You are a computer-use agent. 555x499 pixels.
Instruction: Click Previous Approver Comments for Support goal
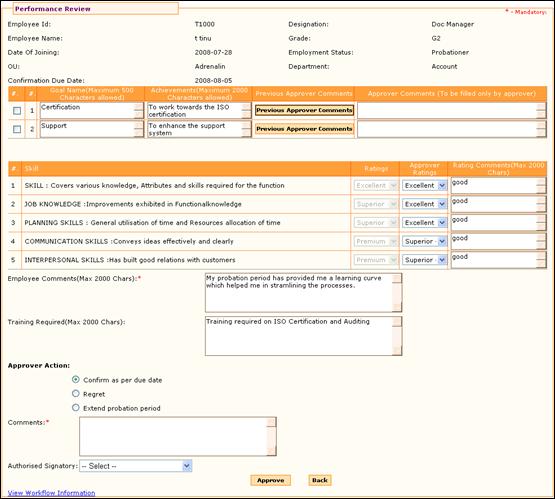[304, 129]
